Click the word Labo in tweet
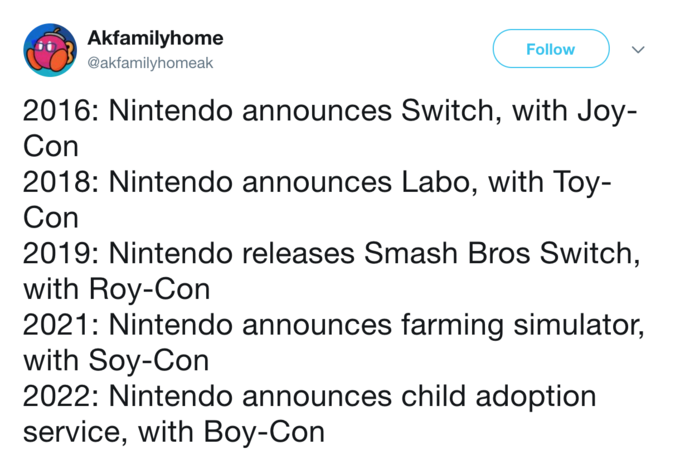Viewport: 680px width, 464px height. click(435, 181)
